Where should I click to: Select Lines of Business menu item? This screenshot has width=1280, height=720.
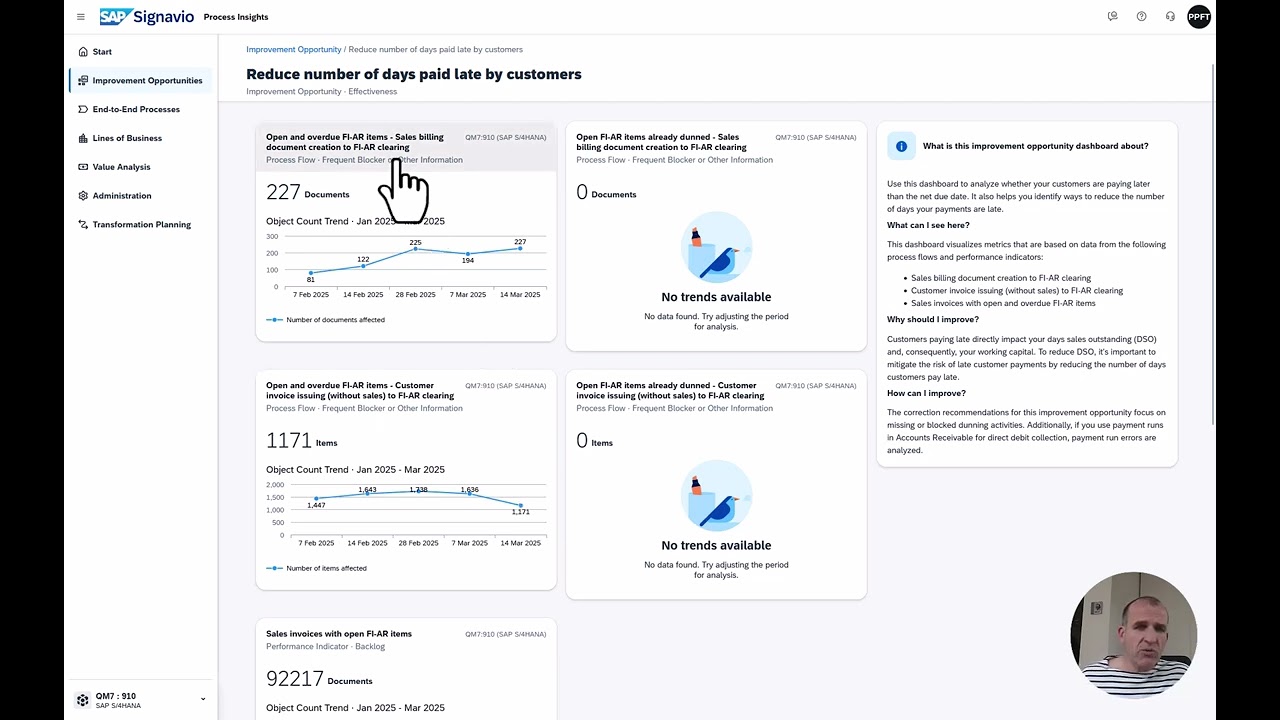point(127,138)
